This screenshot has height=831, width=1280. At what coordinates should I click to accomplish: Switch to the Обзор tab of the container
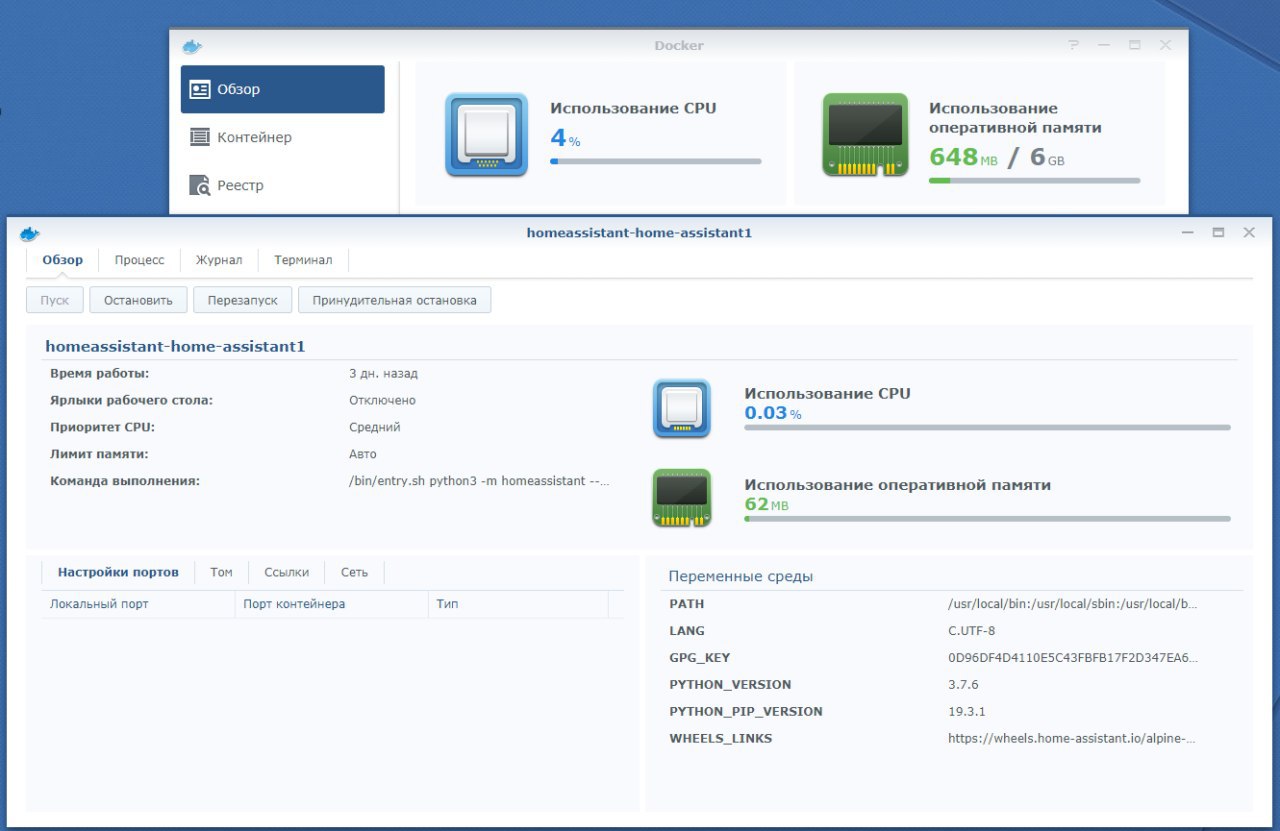[x=62, y=260]
